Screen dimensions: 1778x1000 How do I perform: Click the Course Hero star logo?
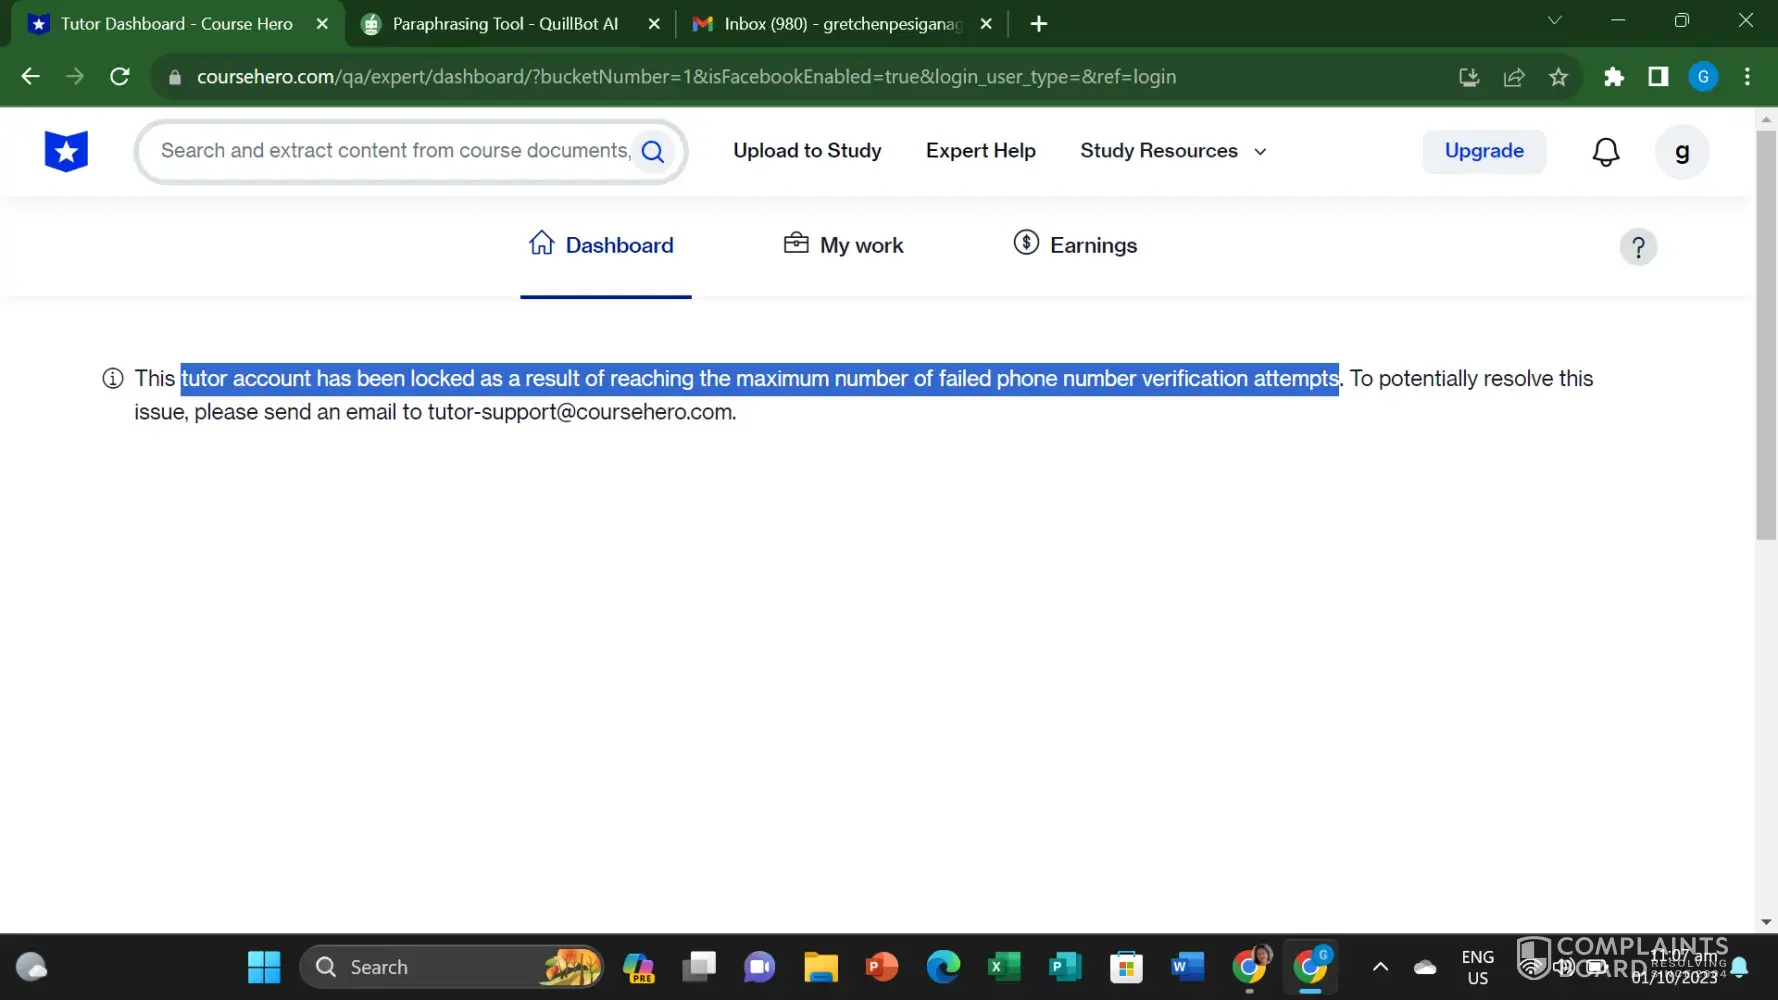[x=66, y=151]
